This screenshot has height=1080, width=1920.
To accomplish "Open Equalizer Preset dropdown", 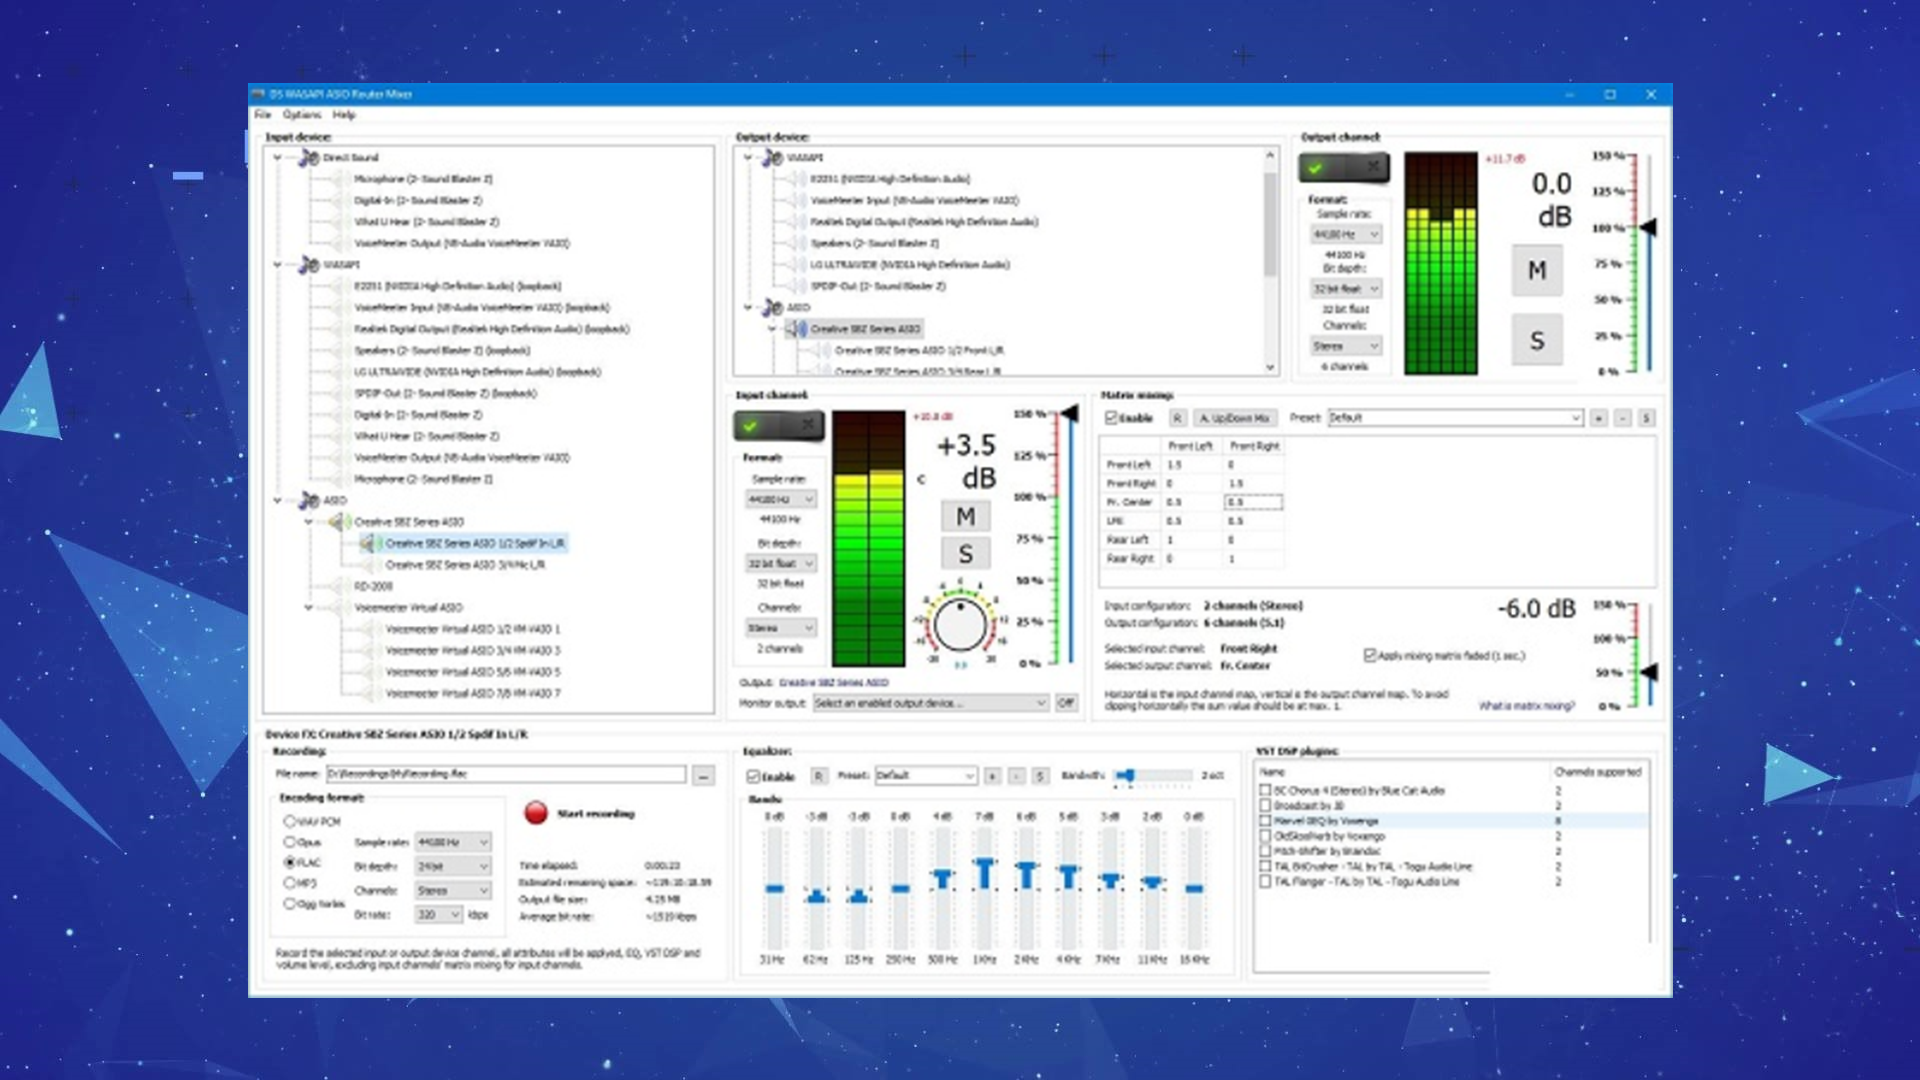I will [926, 776].
